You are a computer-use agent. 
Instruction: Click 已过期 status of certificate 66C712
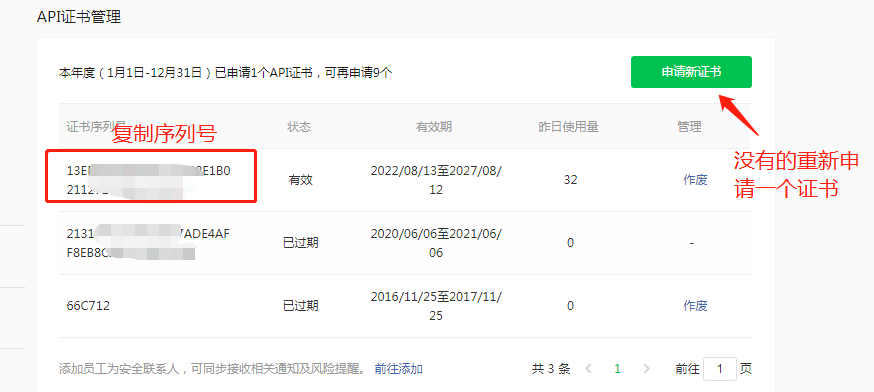300,306
